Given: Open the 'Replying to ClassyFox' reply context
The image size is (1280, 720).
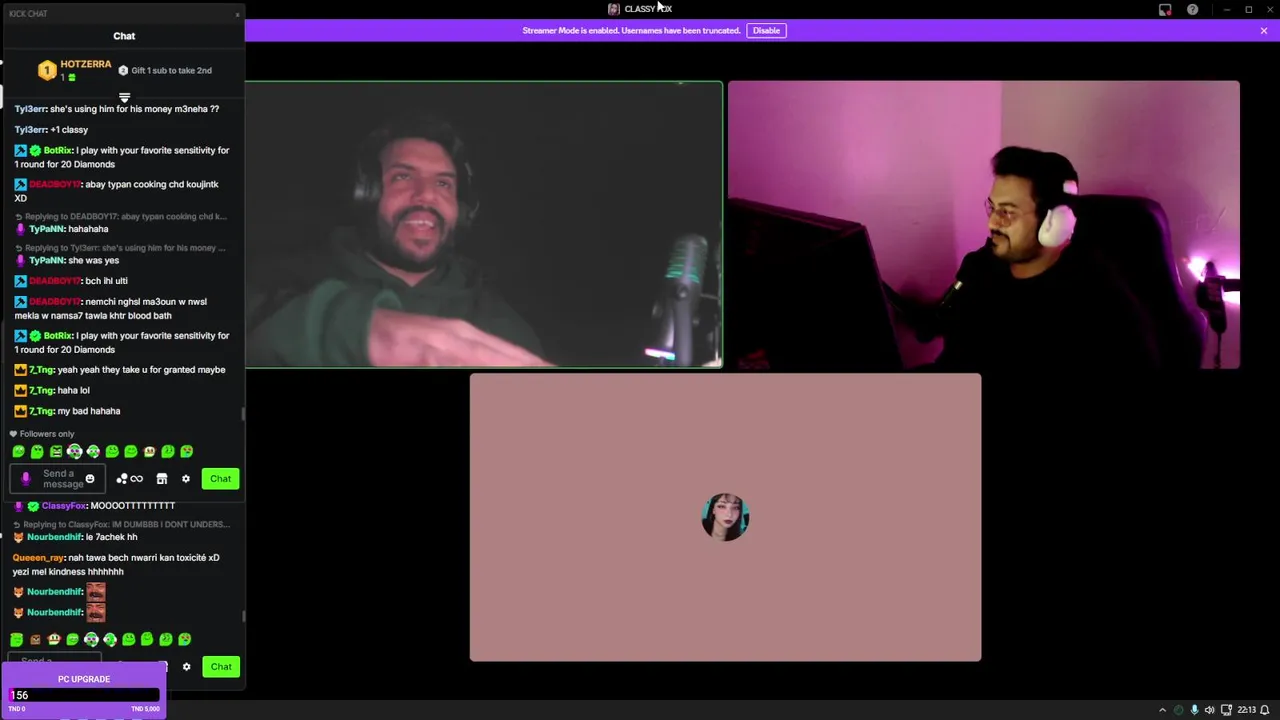Looking at the screenshot, I should 122,524.
